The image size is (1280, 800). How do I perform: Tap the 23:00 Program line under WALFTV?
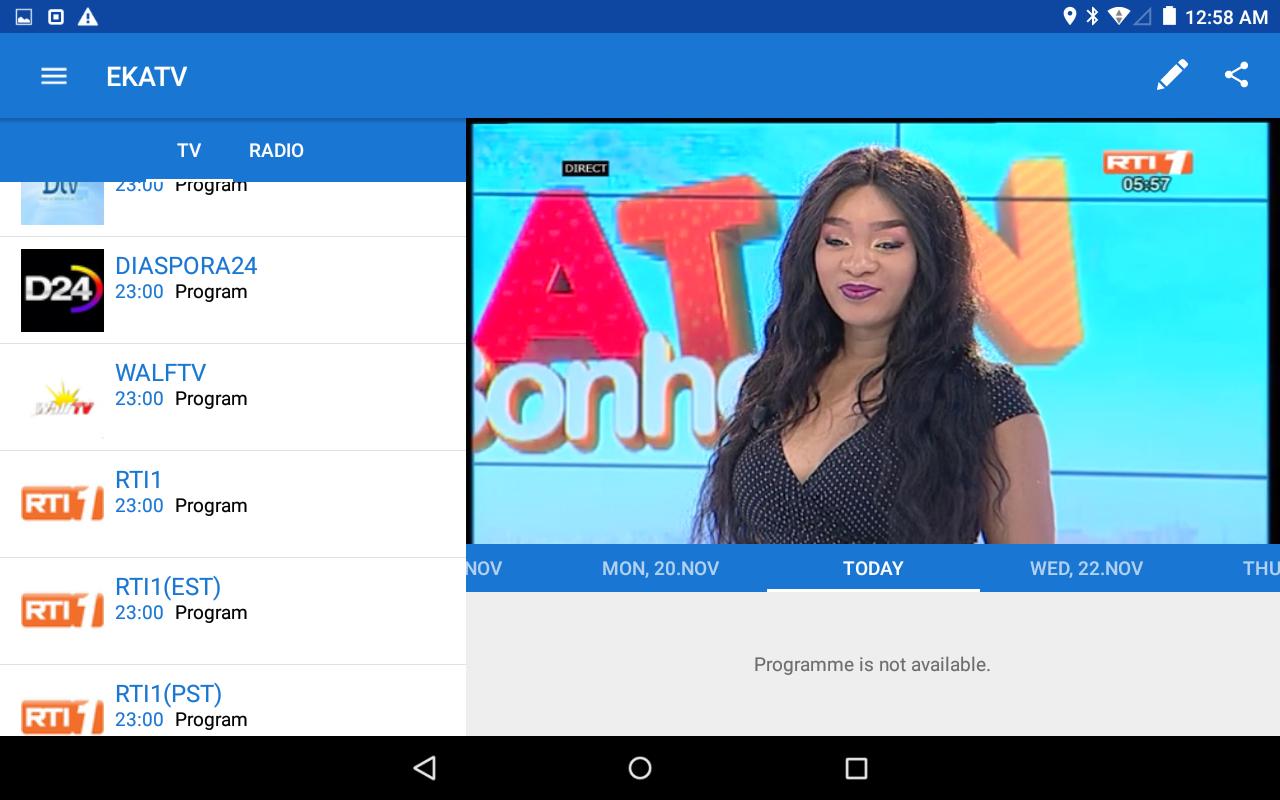pyautogui.click(x=181, y=398)
